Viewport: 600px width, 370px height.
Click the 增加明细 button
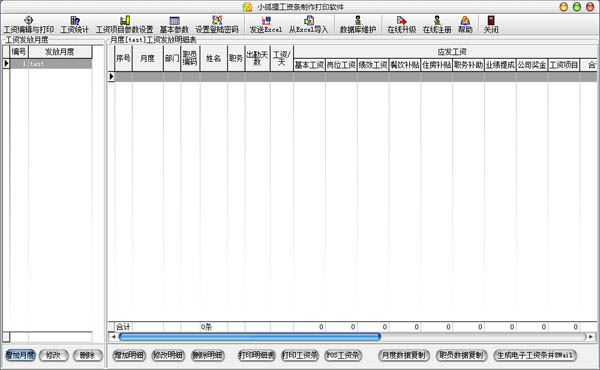click(129, 355)
